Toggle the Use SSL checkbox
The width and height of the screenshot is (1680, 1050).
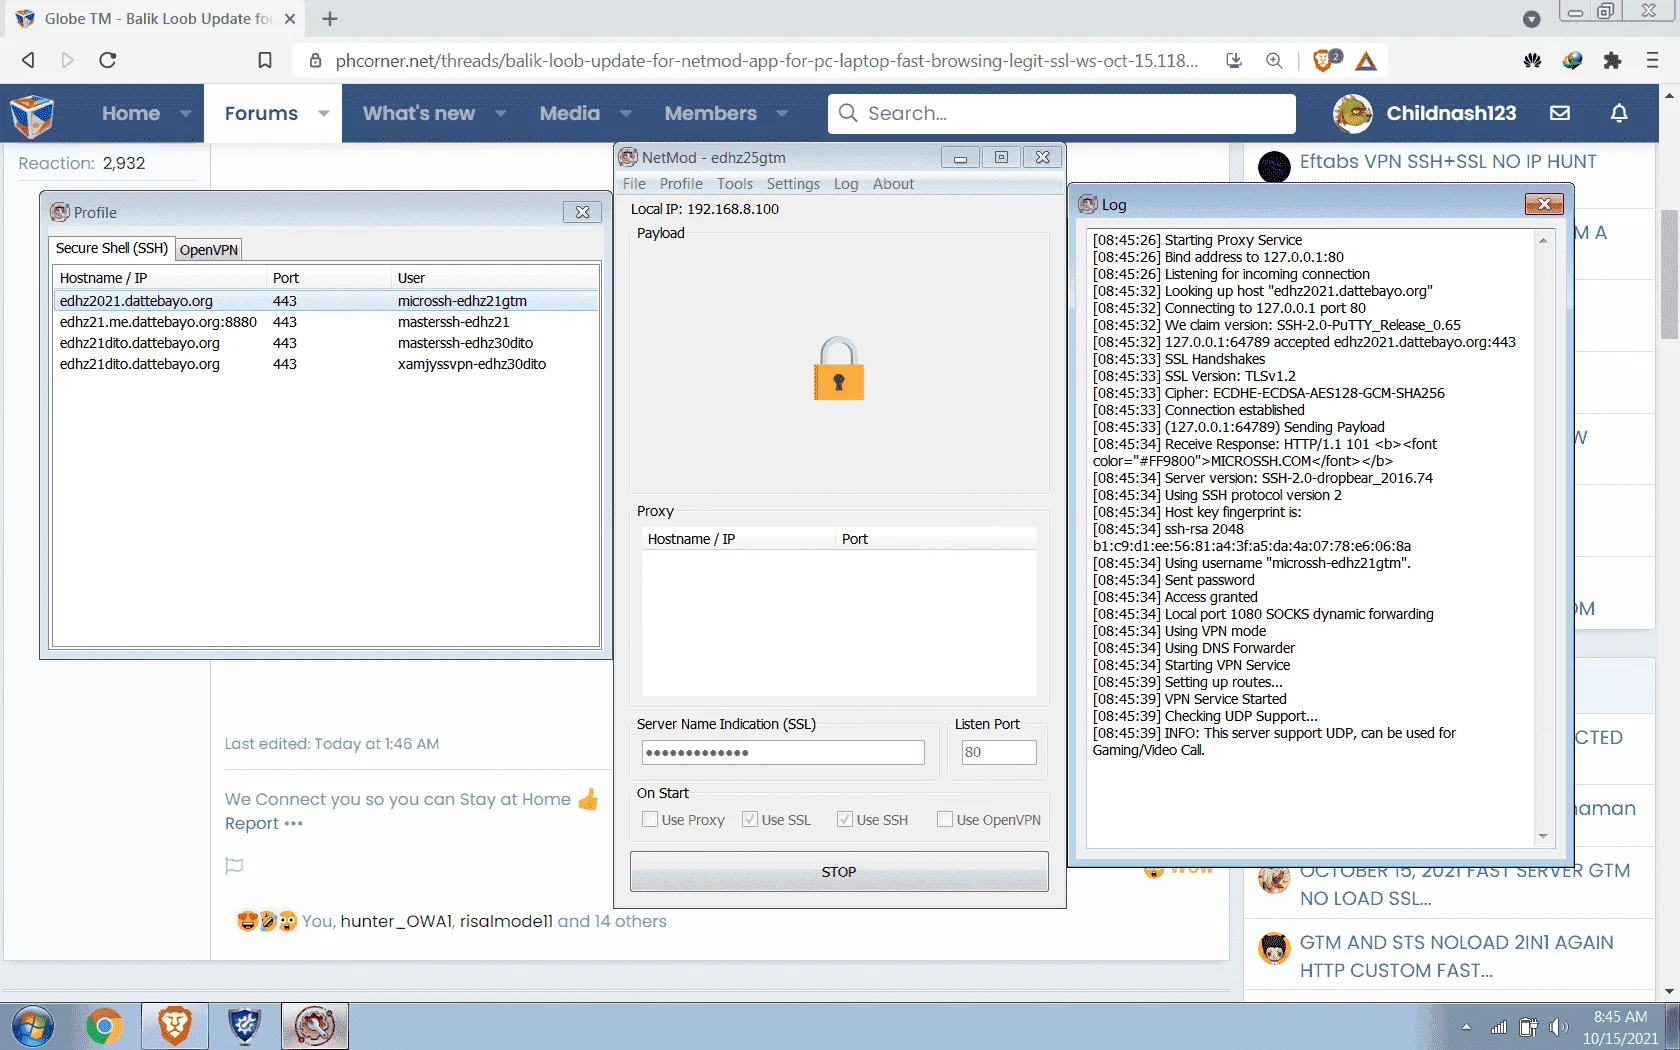pyautogui.click(x=750, y=820)
